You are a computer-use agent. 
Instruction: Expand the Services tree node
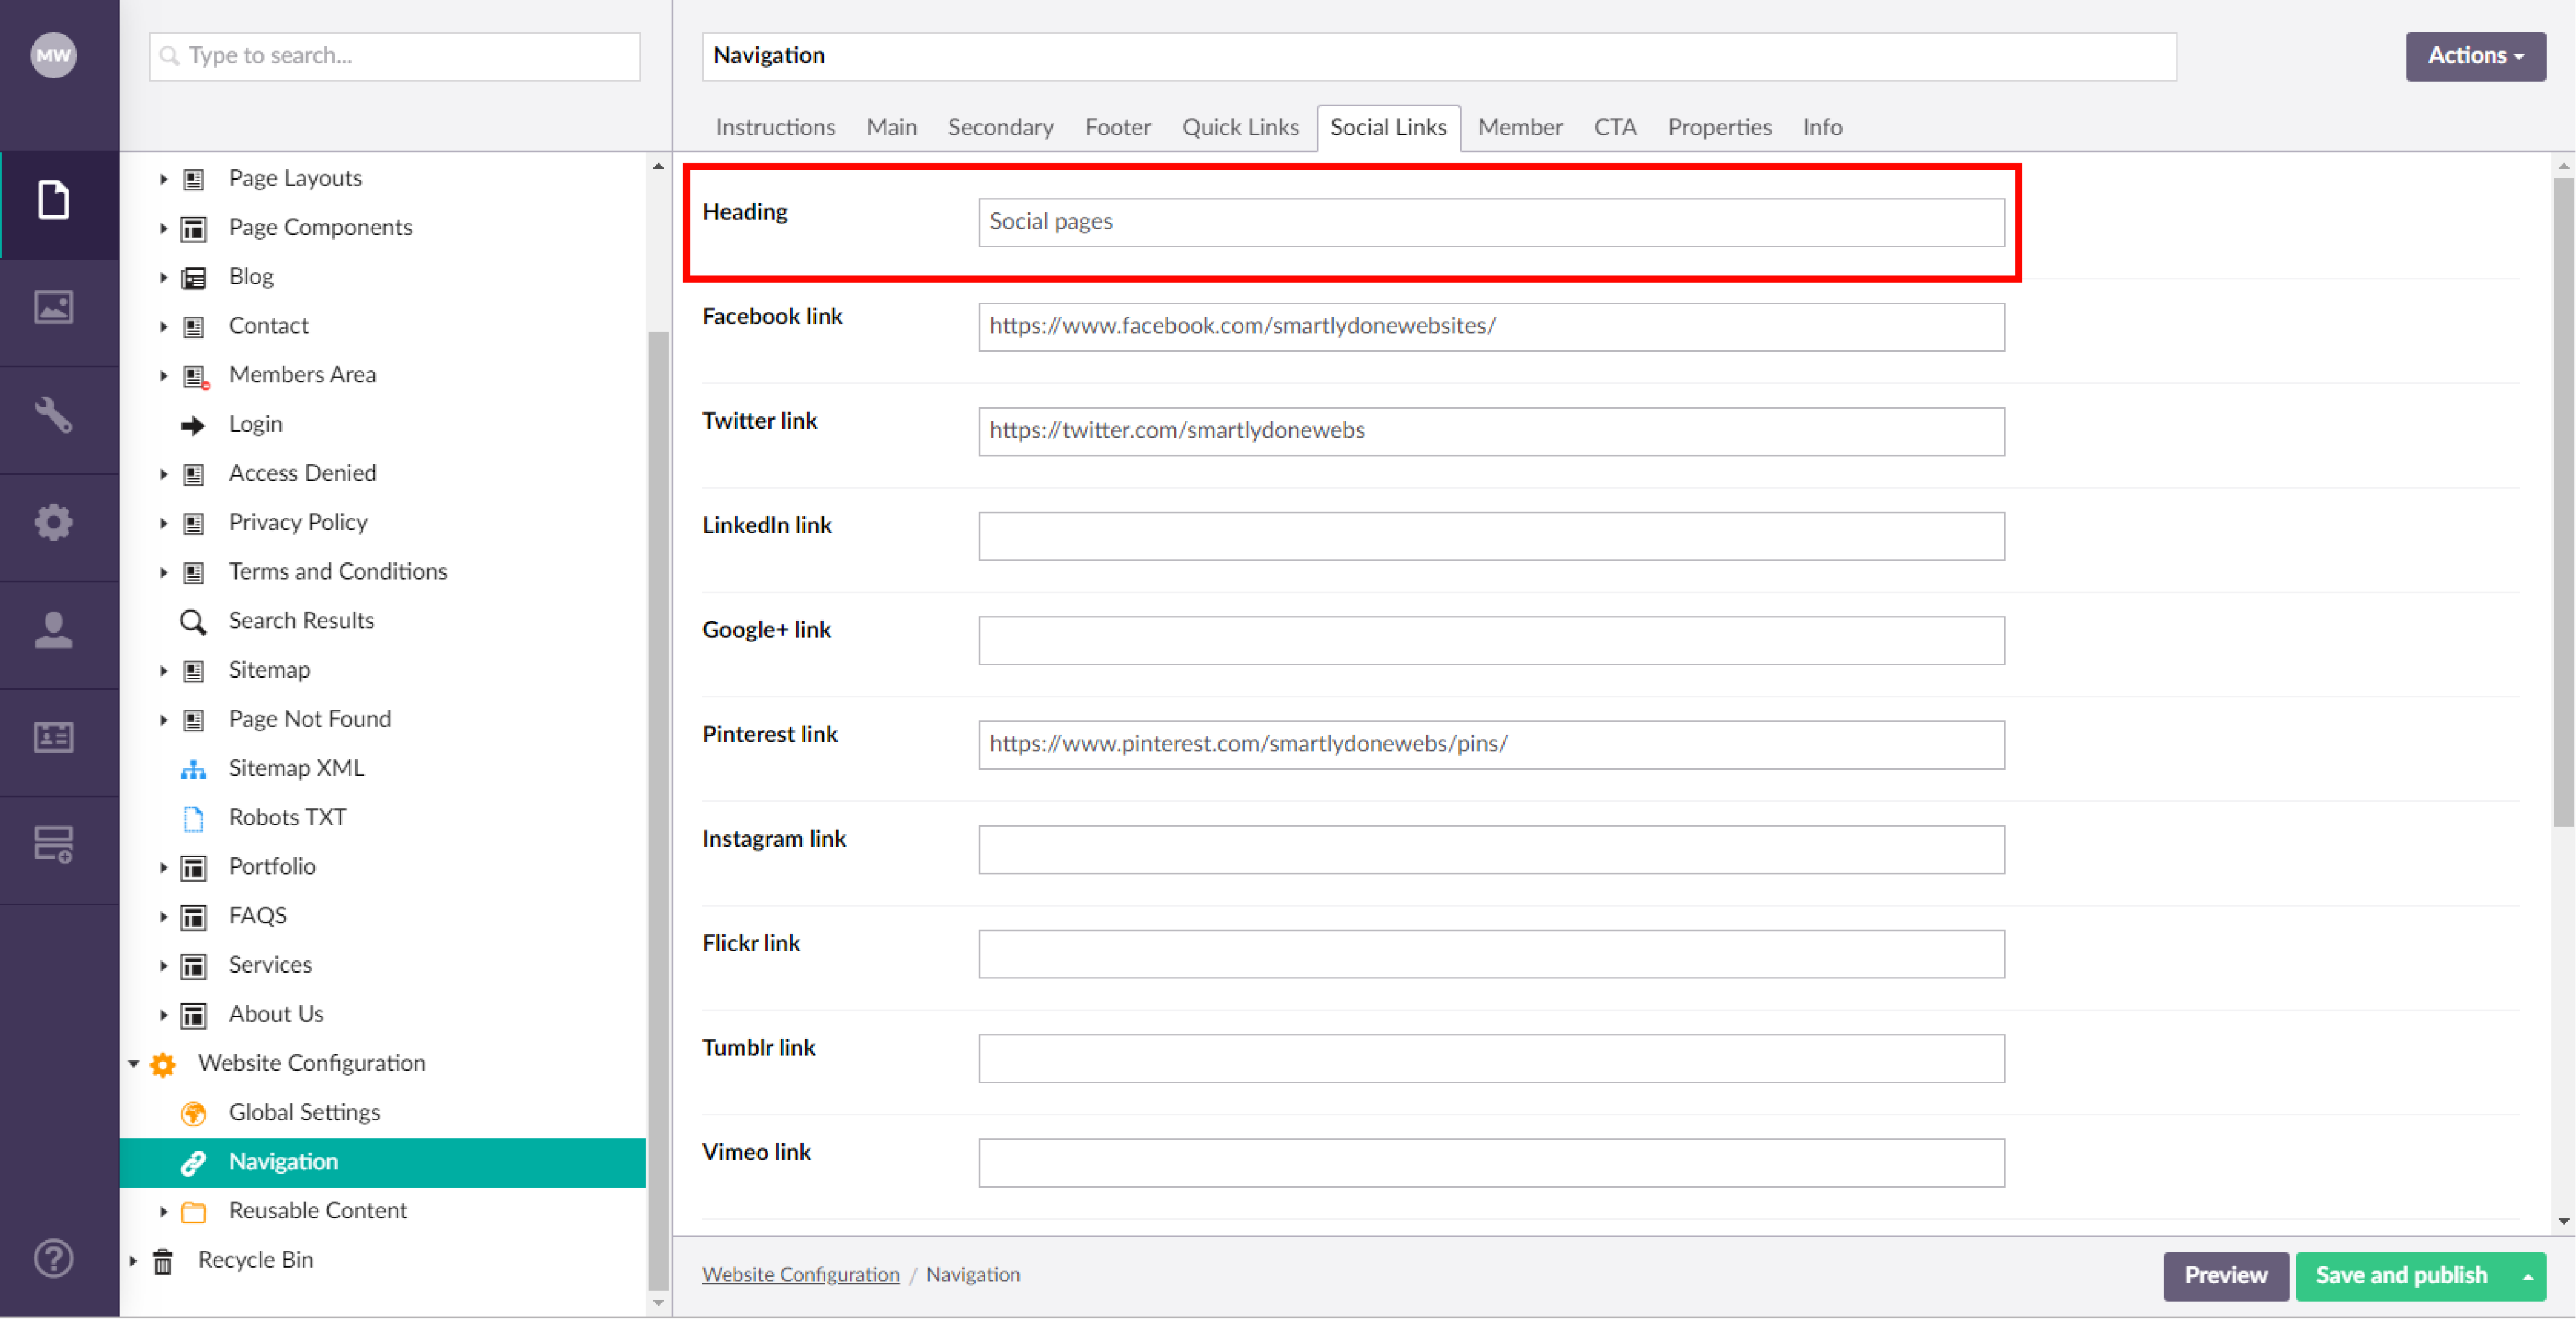coord(163,966)
